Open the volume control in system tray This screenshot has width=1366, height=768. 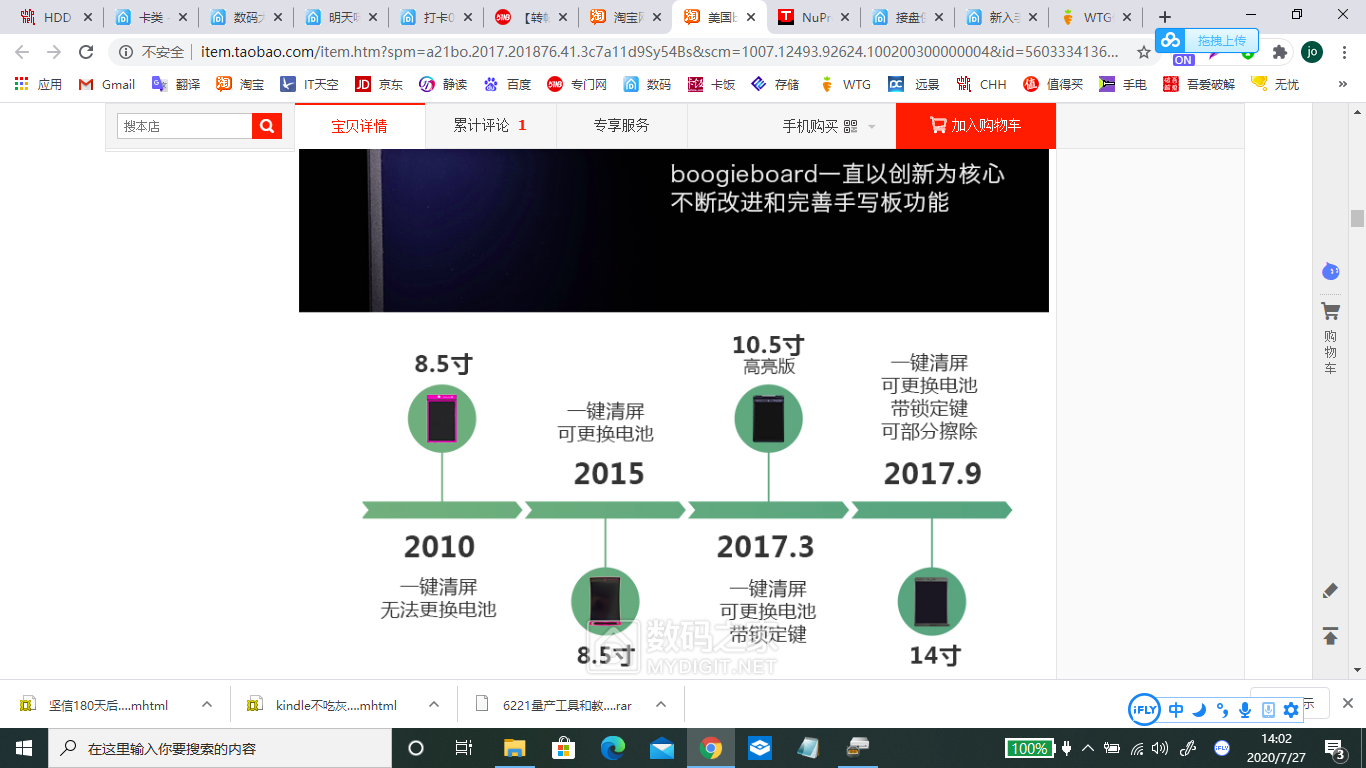(x=1160, y=748)
